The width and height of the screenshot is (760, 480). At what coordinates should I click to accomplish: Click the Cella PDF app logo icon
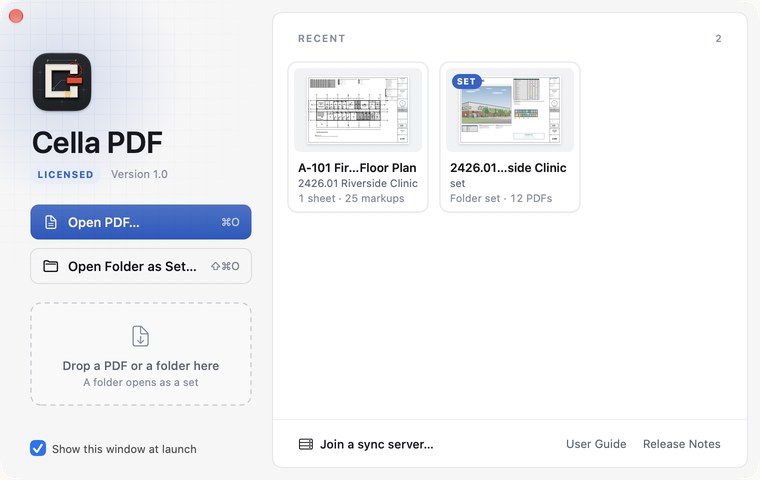point(62,81)
